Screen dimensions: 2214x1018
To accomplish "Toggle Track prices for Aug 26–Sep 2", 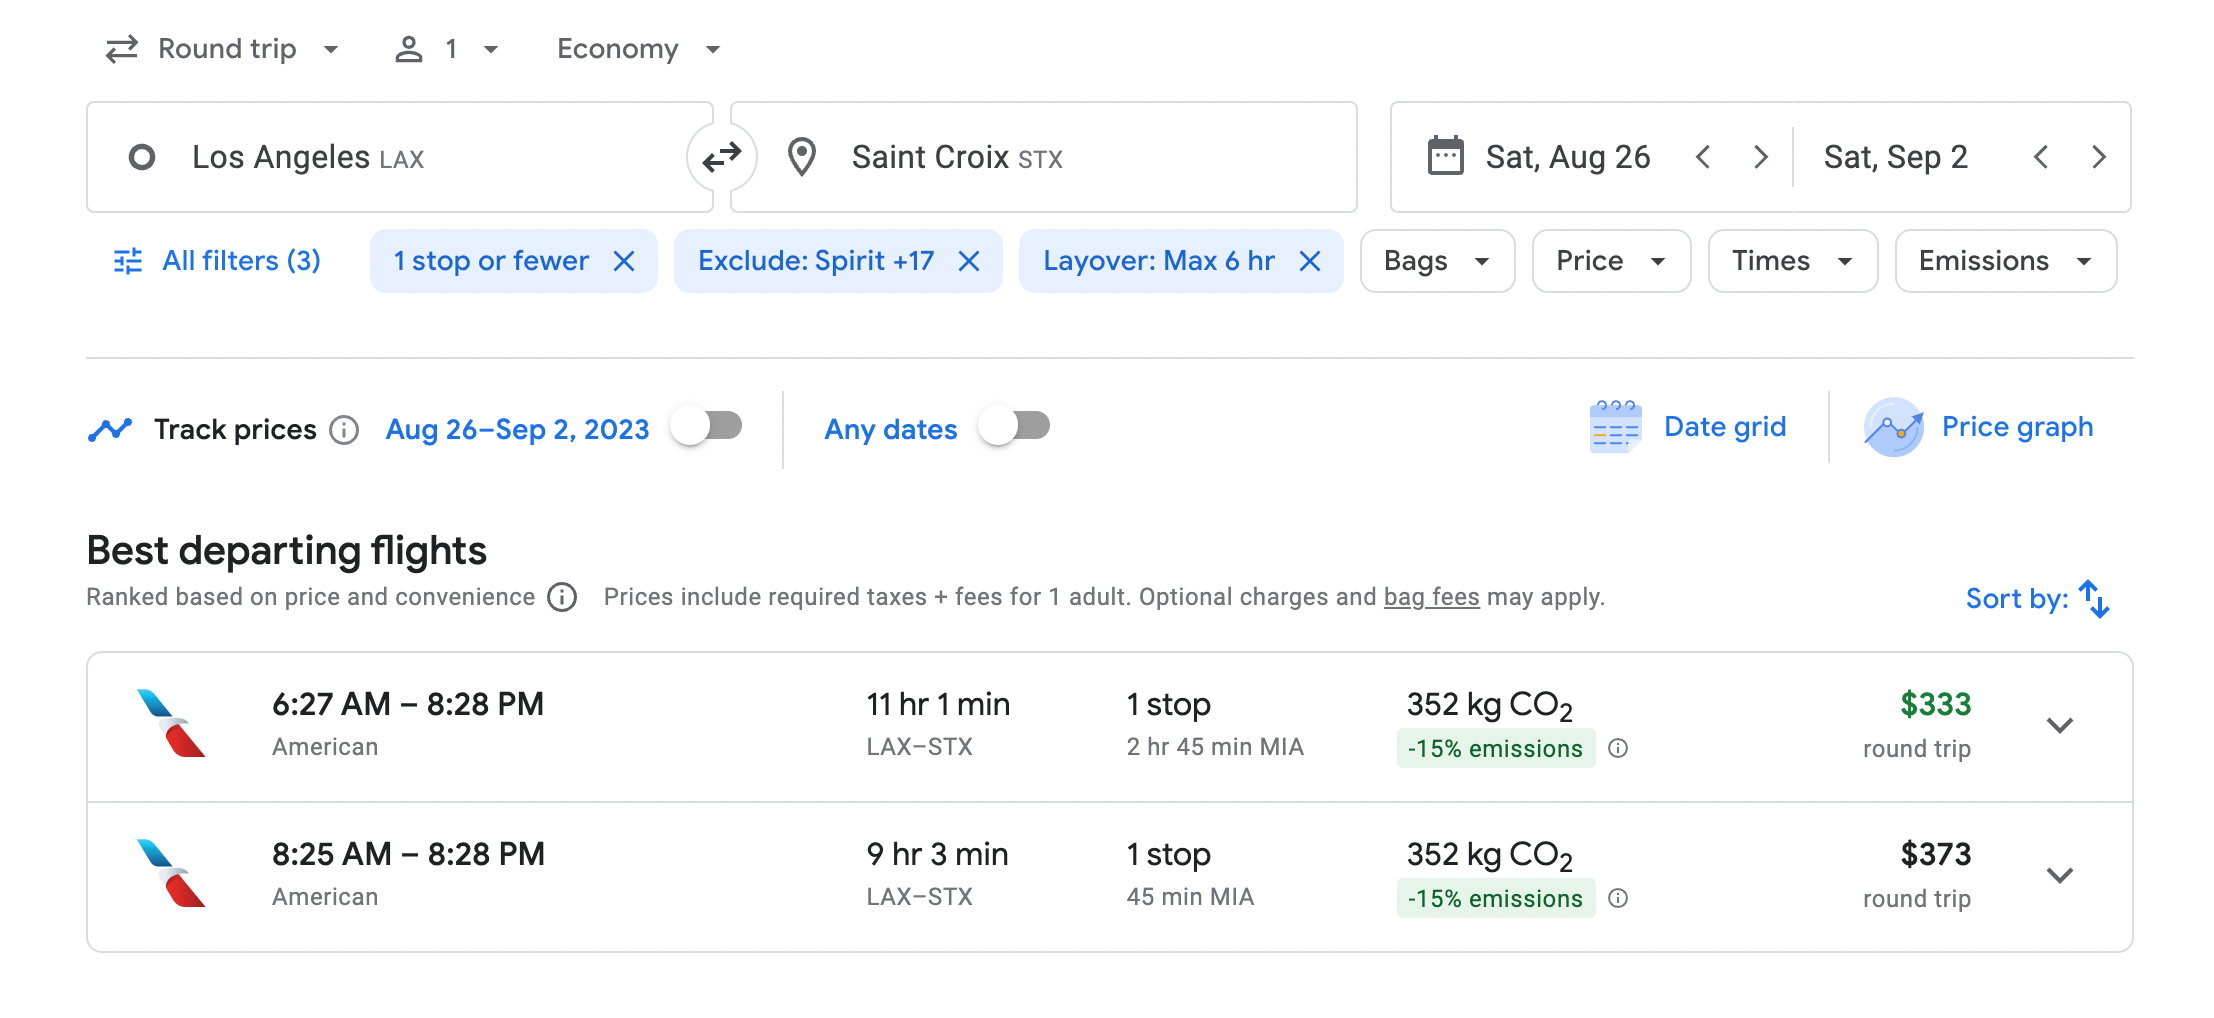I will pos(707,426).
